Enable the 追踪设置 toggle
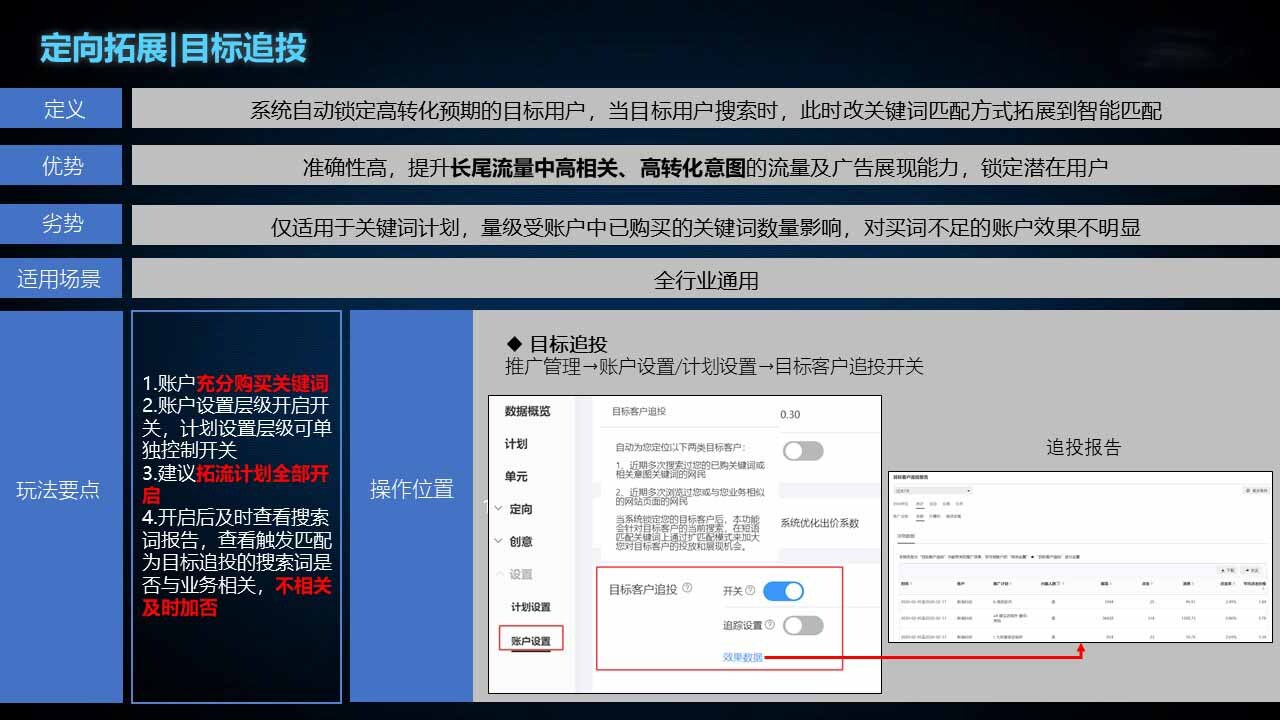Image resolution: width=1280 pixels, height=720 pixels. pos(803,625)
